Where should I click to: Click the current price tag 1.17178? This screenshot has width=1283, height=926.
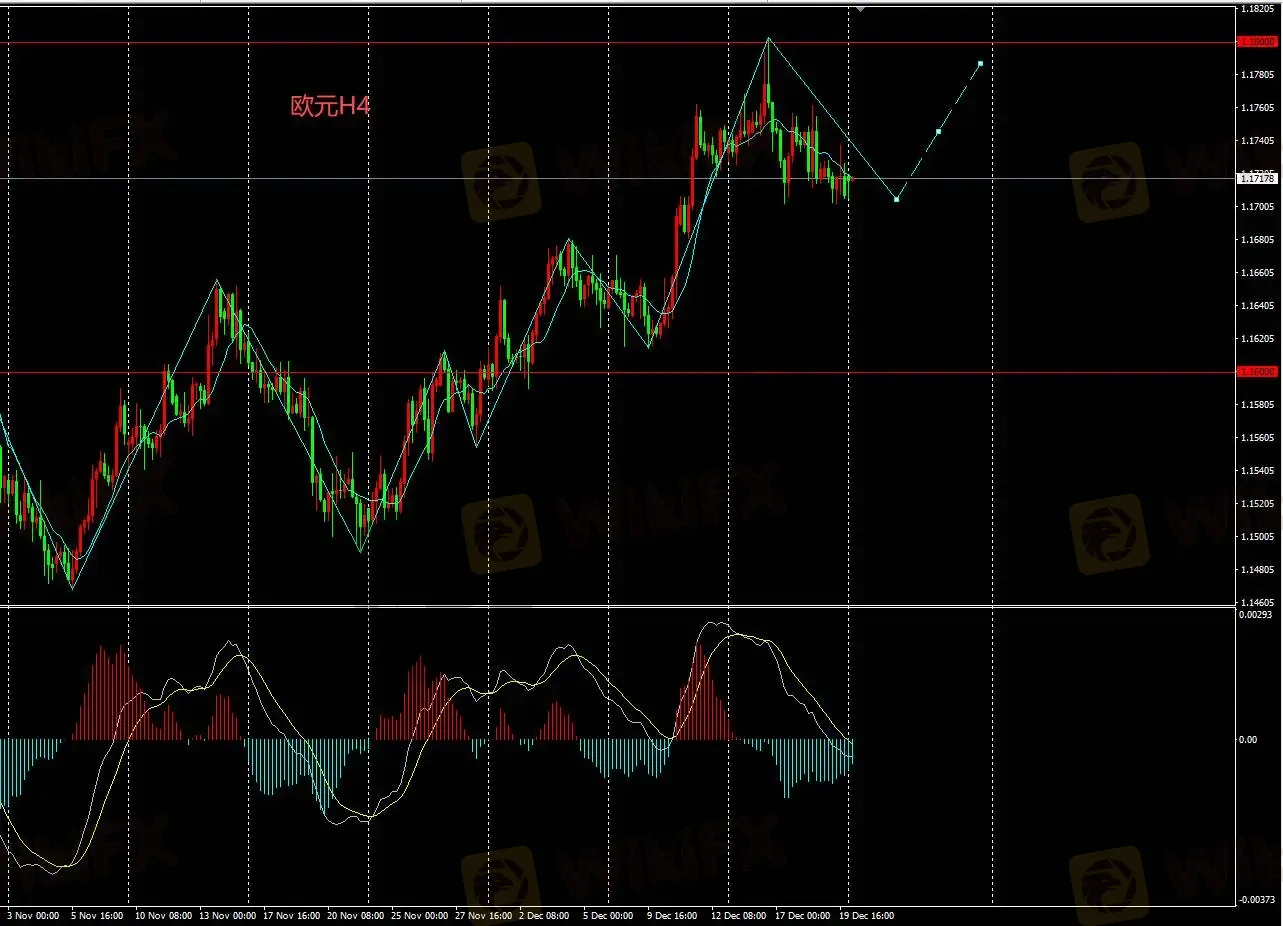[x=1257, y=178]
